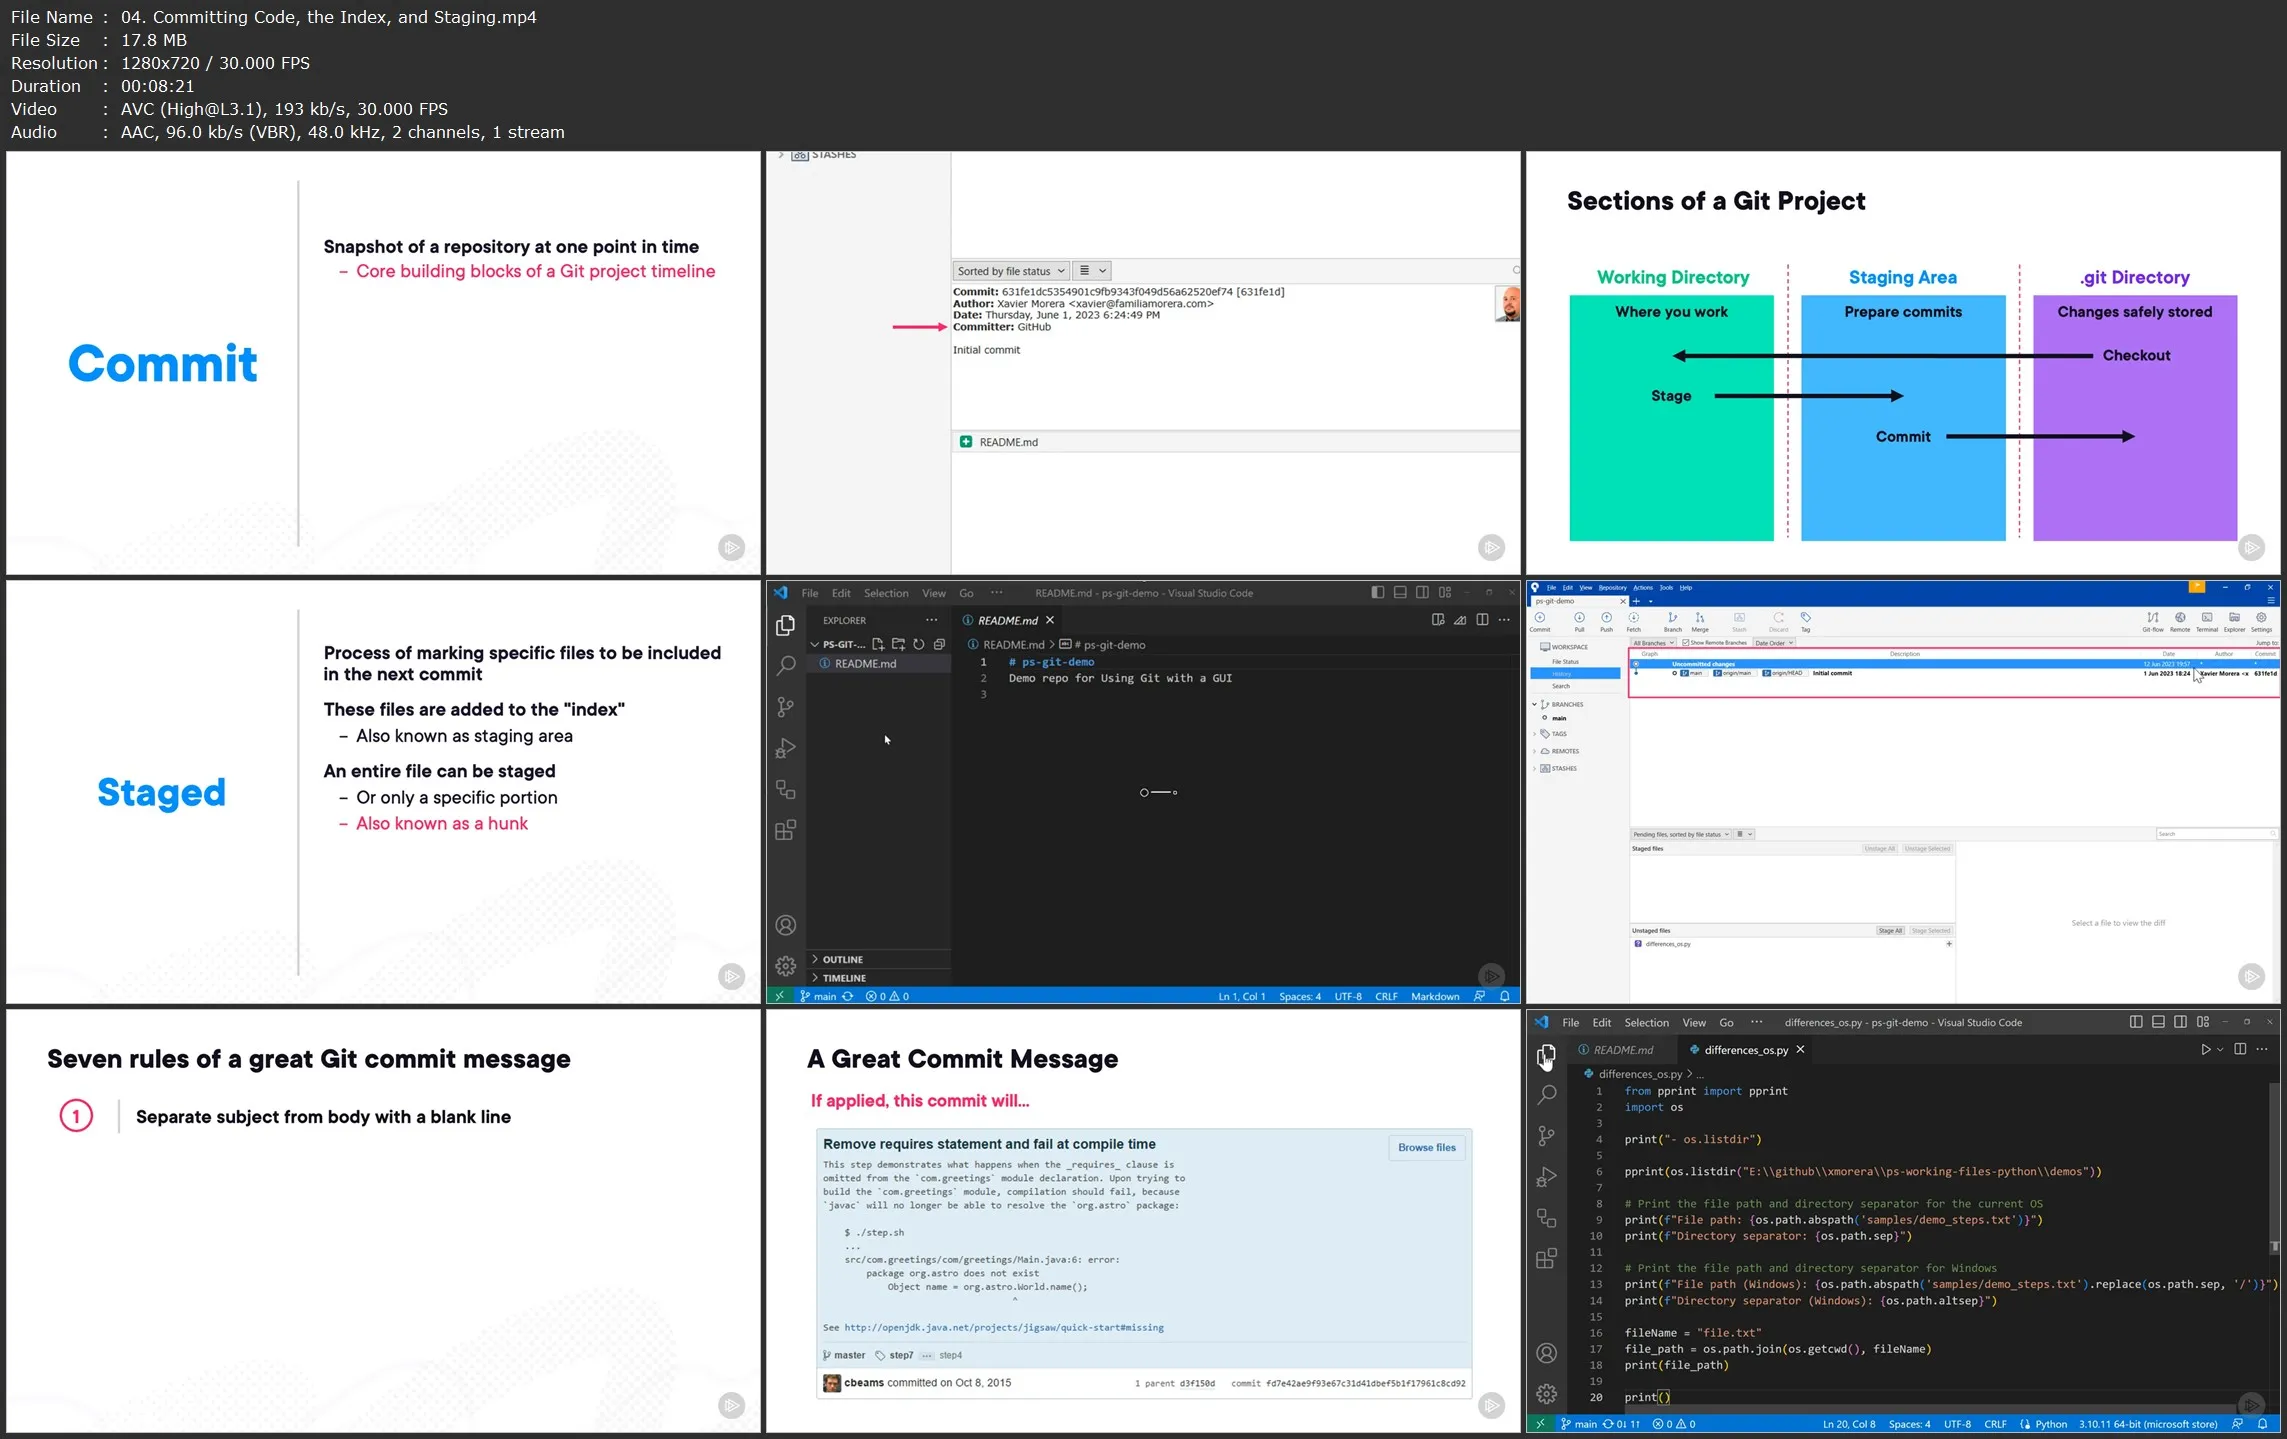2287x1439 pixels.
Task: Collapse BRANCHES section in SourceTree sidebar
Action: pyautogui.click(x=1535, y=704)
